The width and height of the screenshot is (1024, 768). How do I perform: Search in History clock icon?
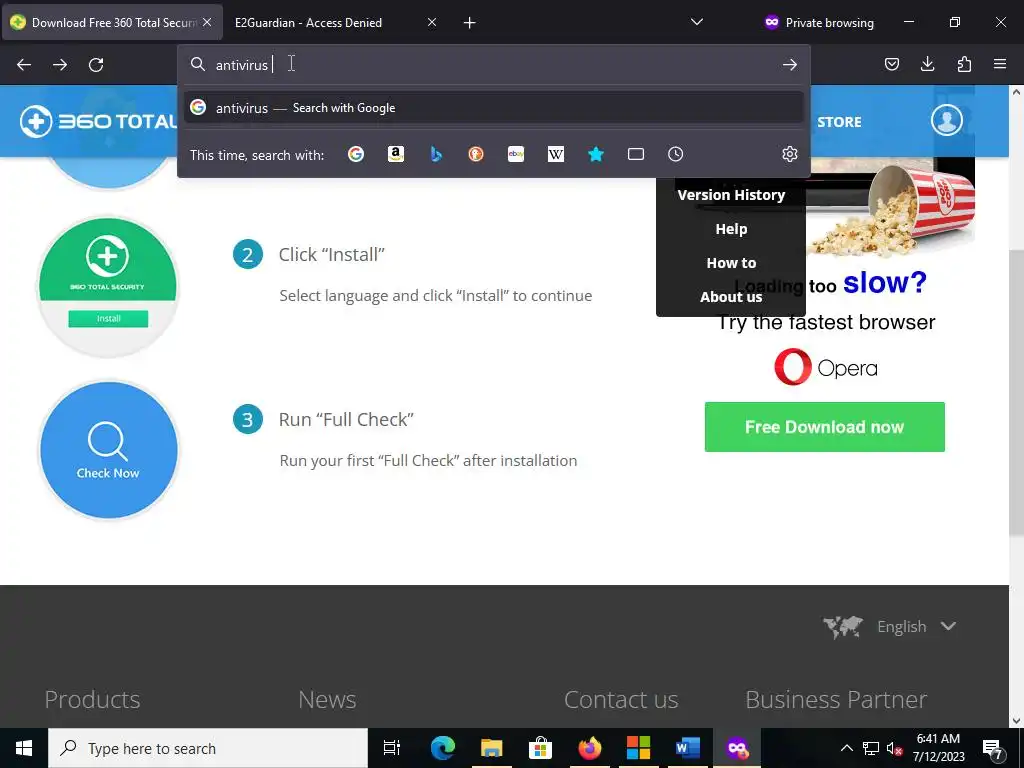(675, 154)
